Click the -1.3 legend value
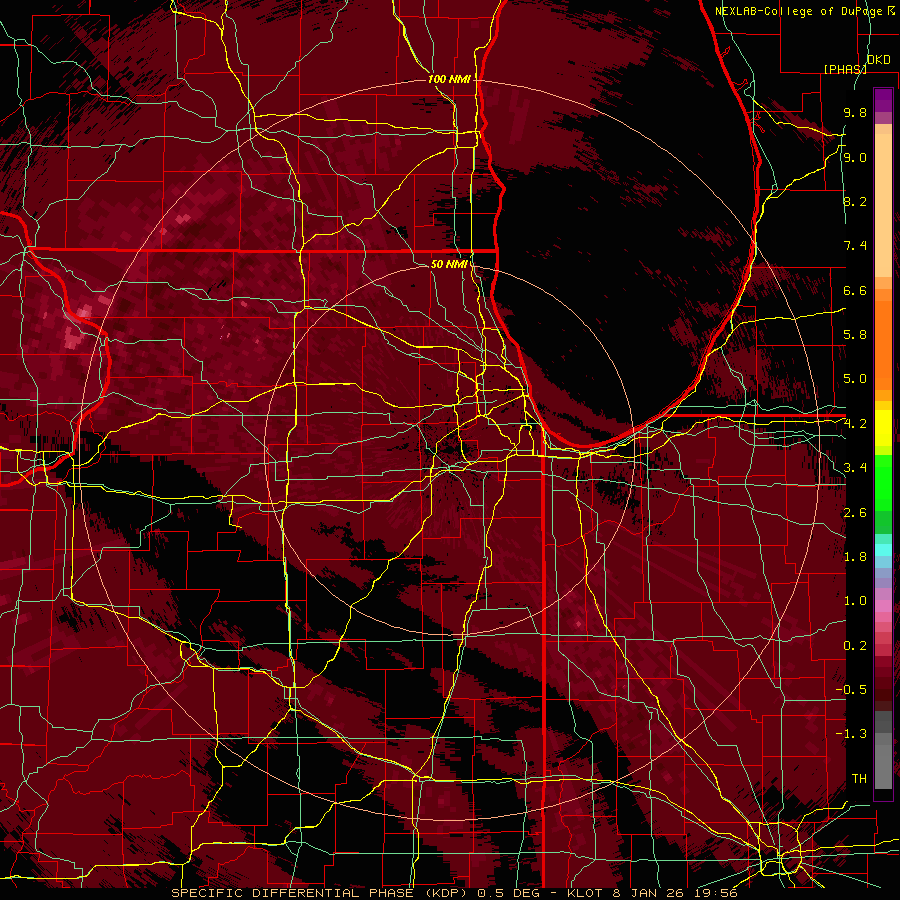 pyautogui.click(x=851, y=734)
